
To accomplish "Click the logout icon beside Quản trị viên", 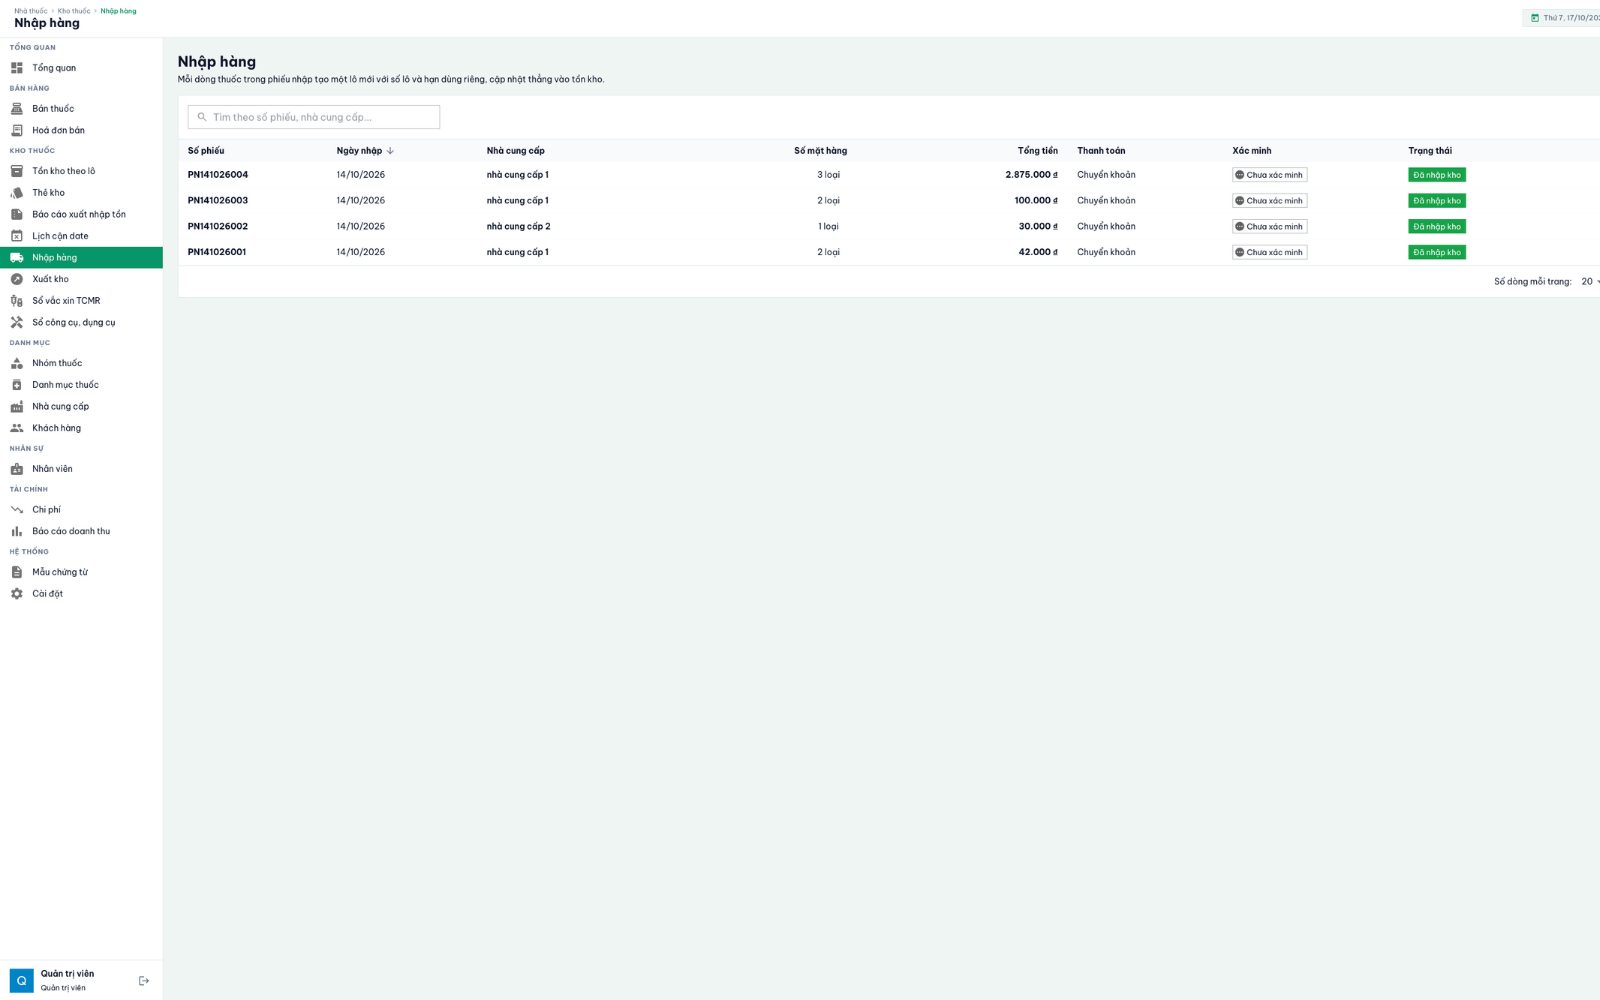I will click(x=144, y=981).
